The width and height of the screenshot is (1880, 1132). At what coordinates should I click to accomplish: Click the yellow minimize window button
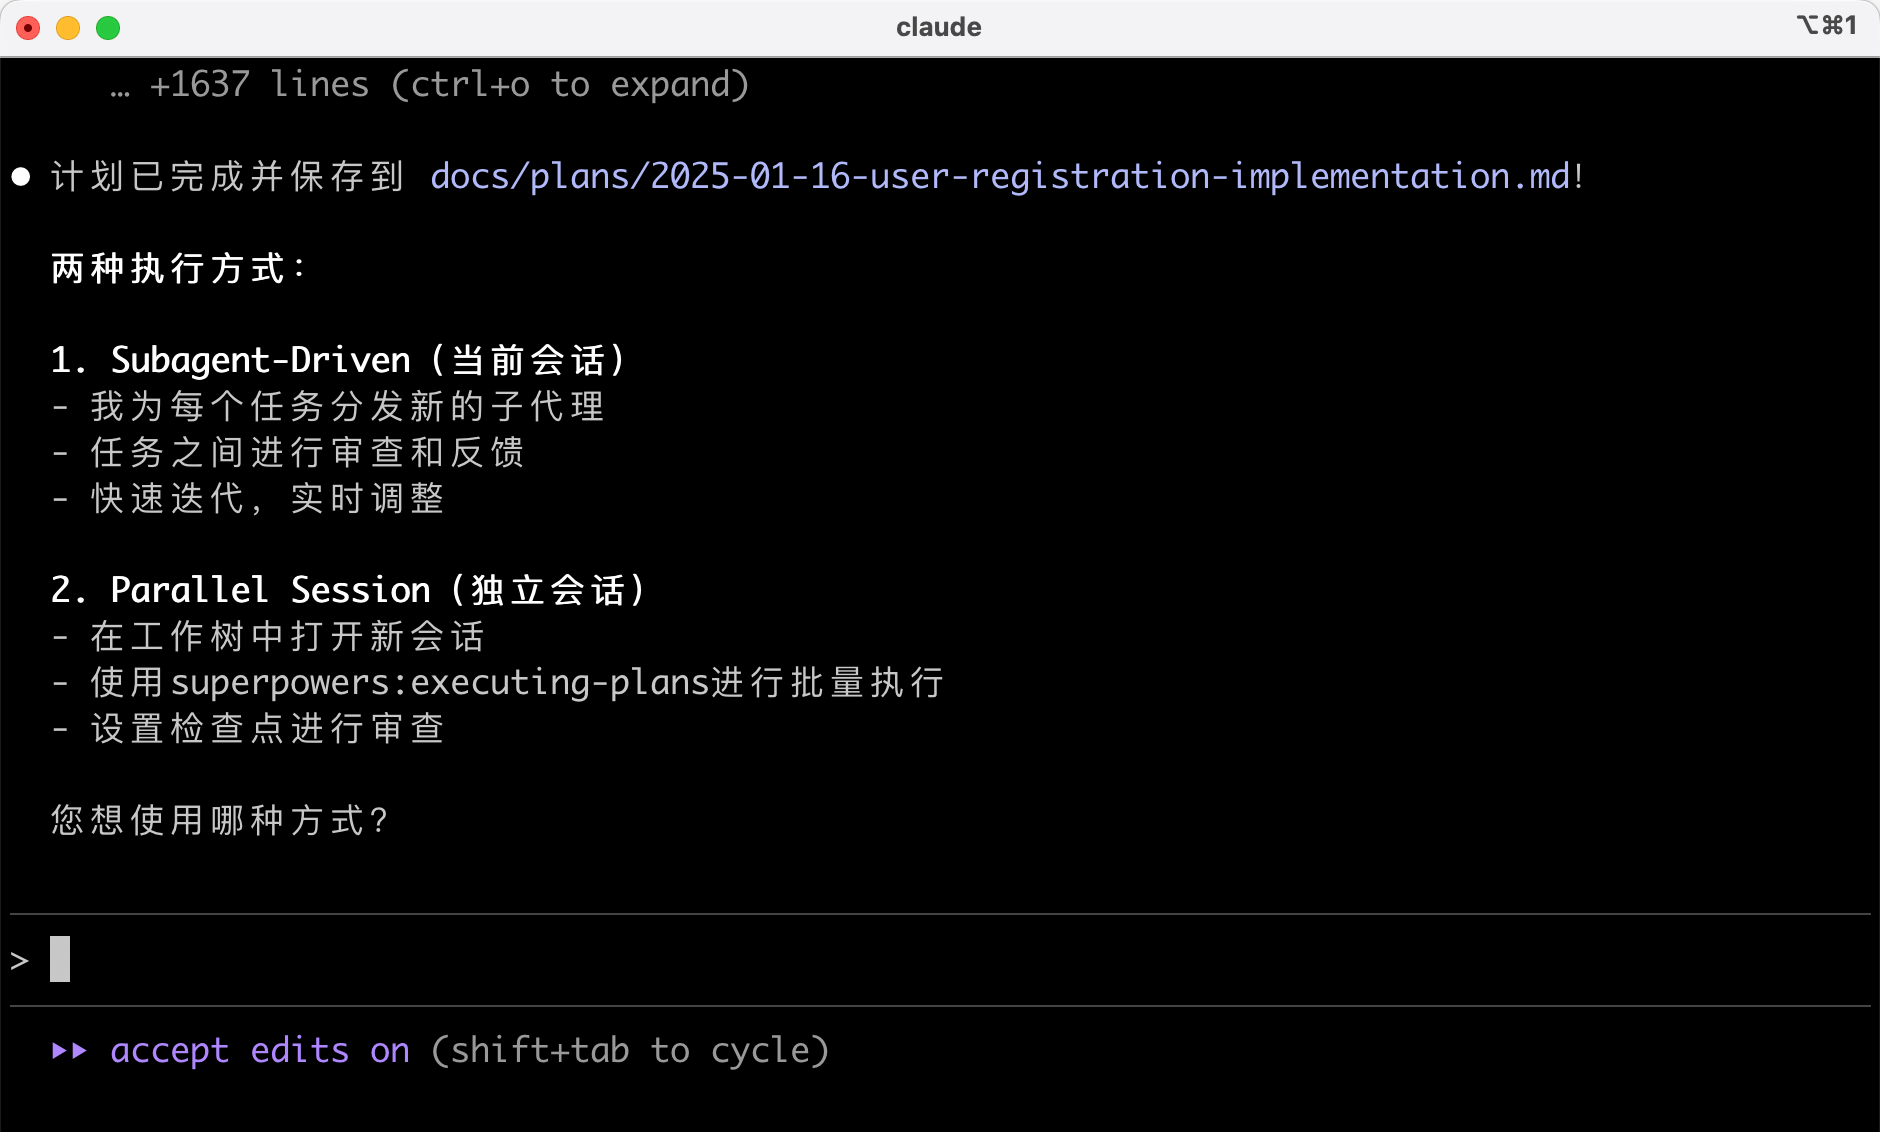[68, 28]
